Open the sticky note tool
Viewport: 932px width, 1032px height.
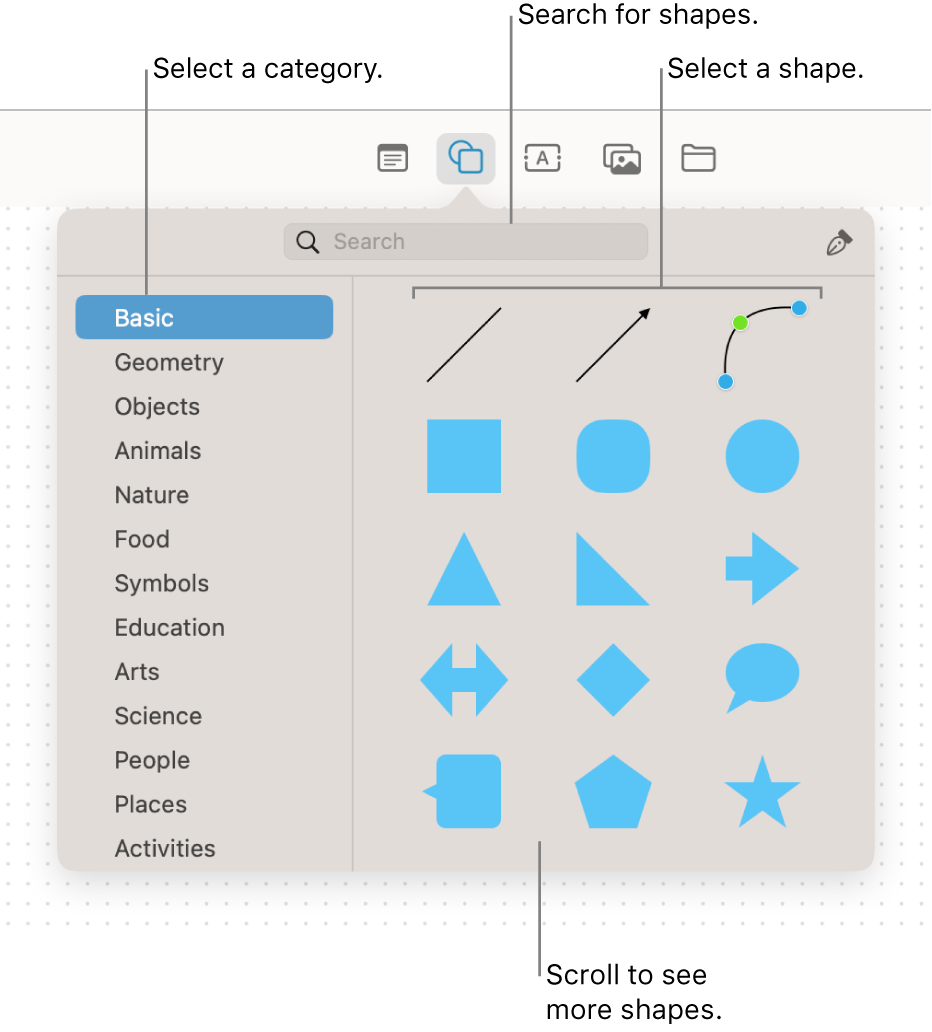(x=392, y=158)
